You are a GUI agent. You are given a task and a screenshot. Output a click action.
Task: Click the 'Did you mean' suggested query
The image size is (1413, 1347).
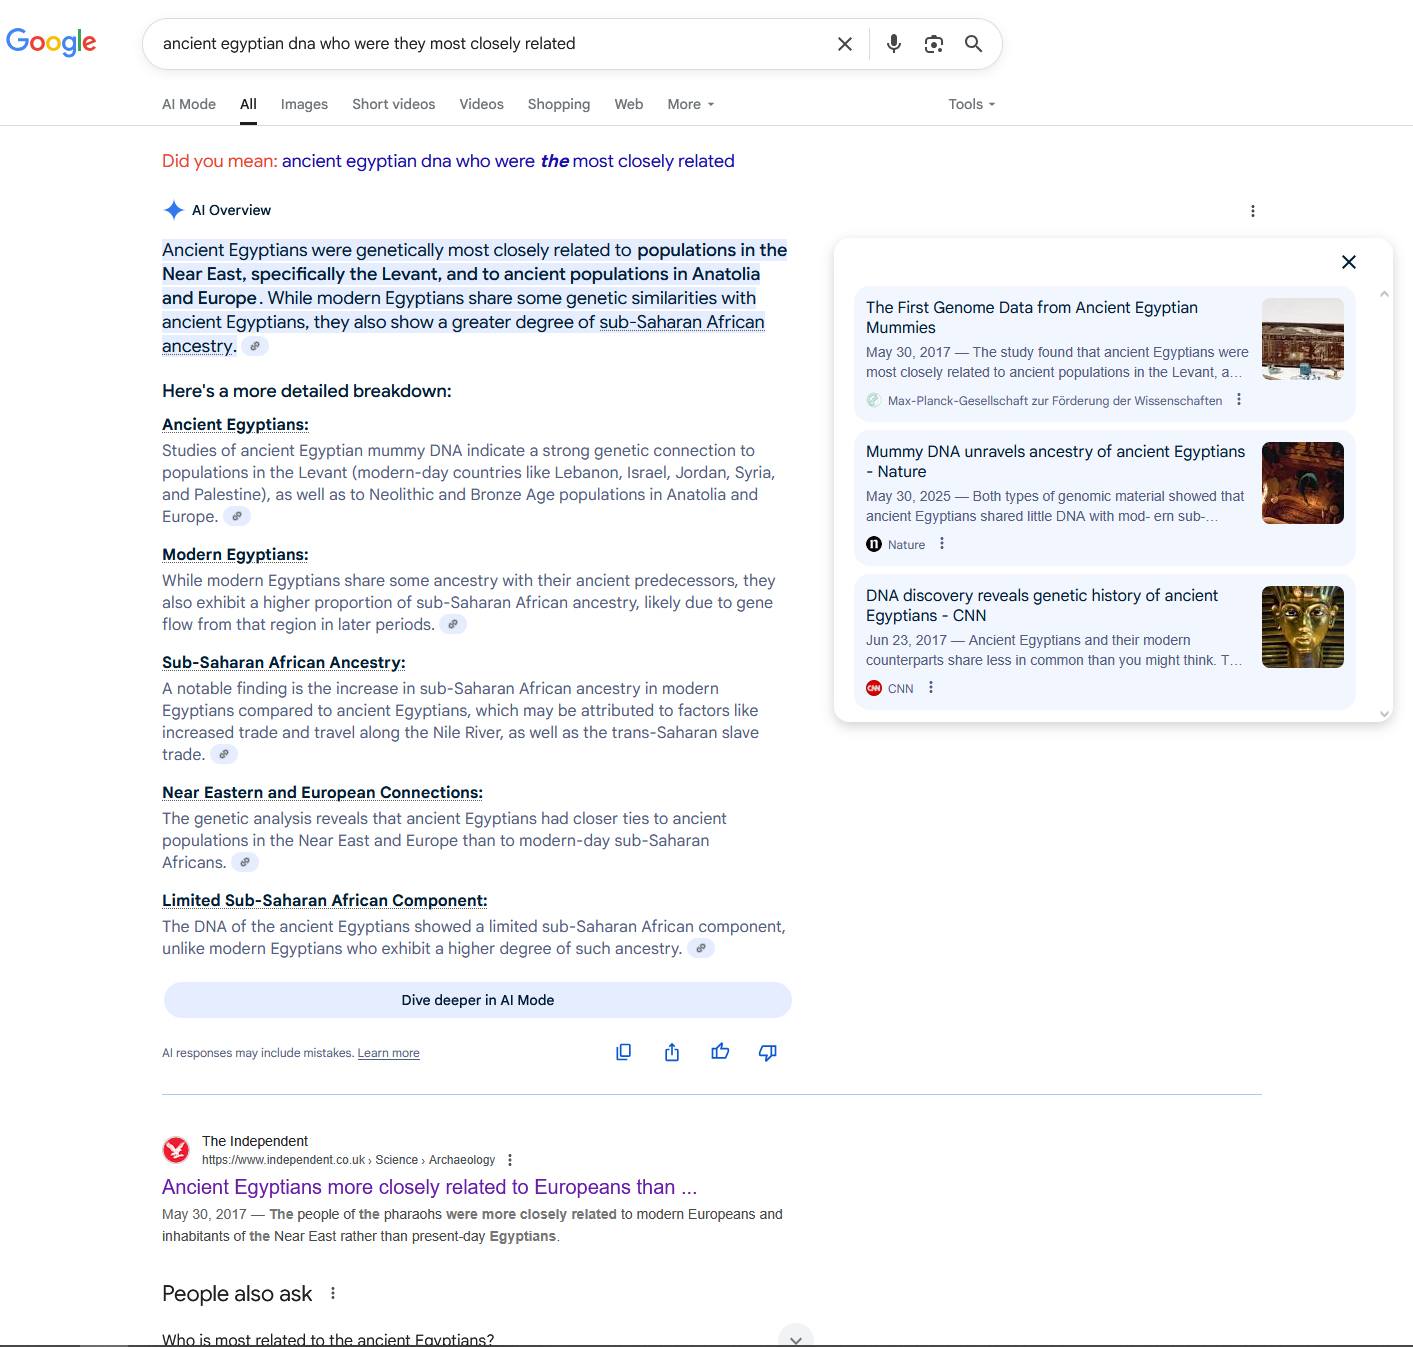[508, 161]
